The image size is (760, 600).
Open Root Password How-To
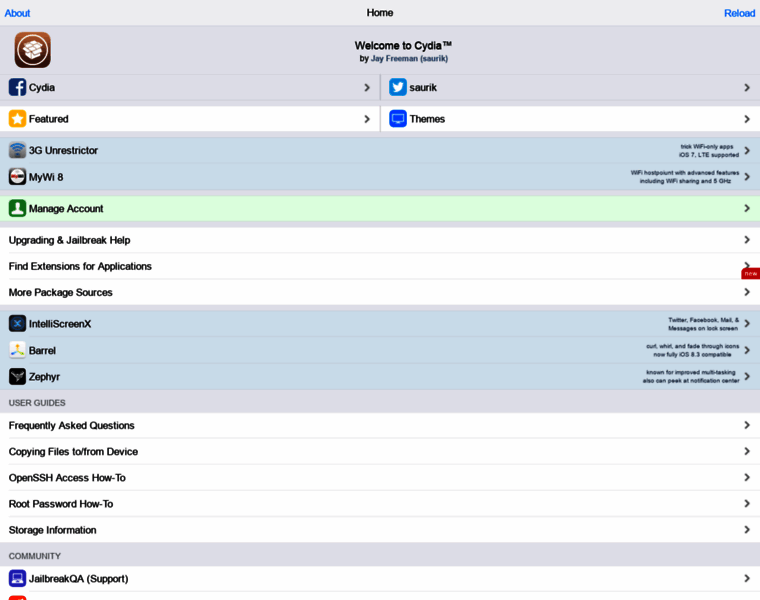coord(380,504)
